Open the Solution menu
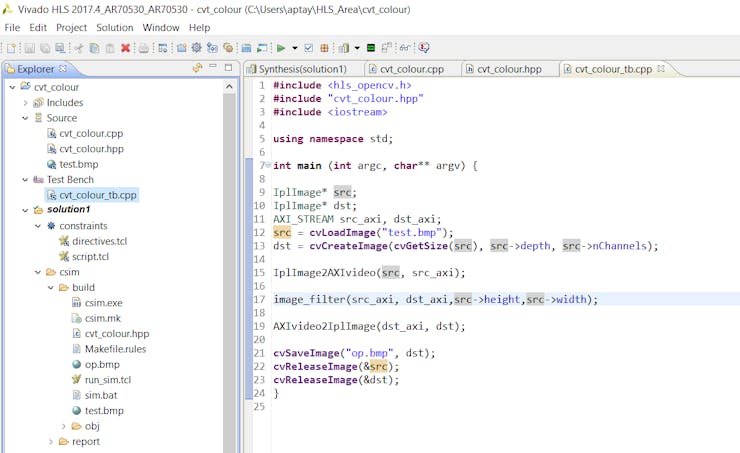 (115, 27)
